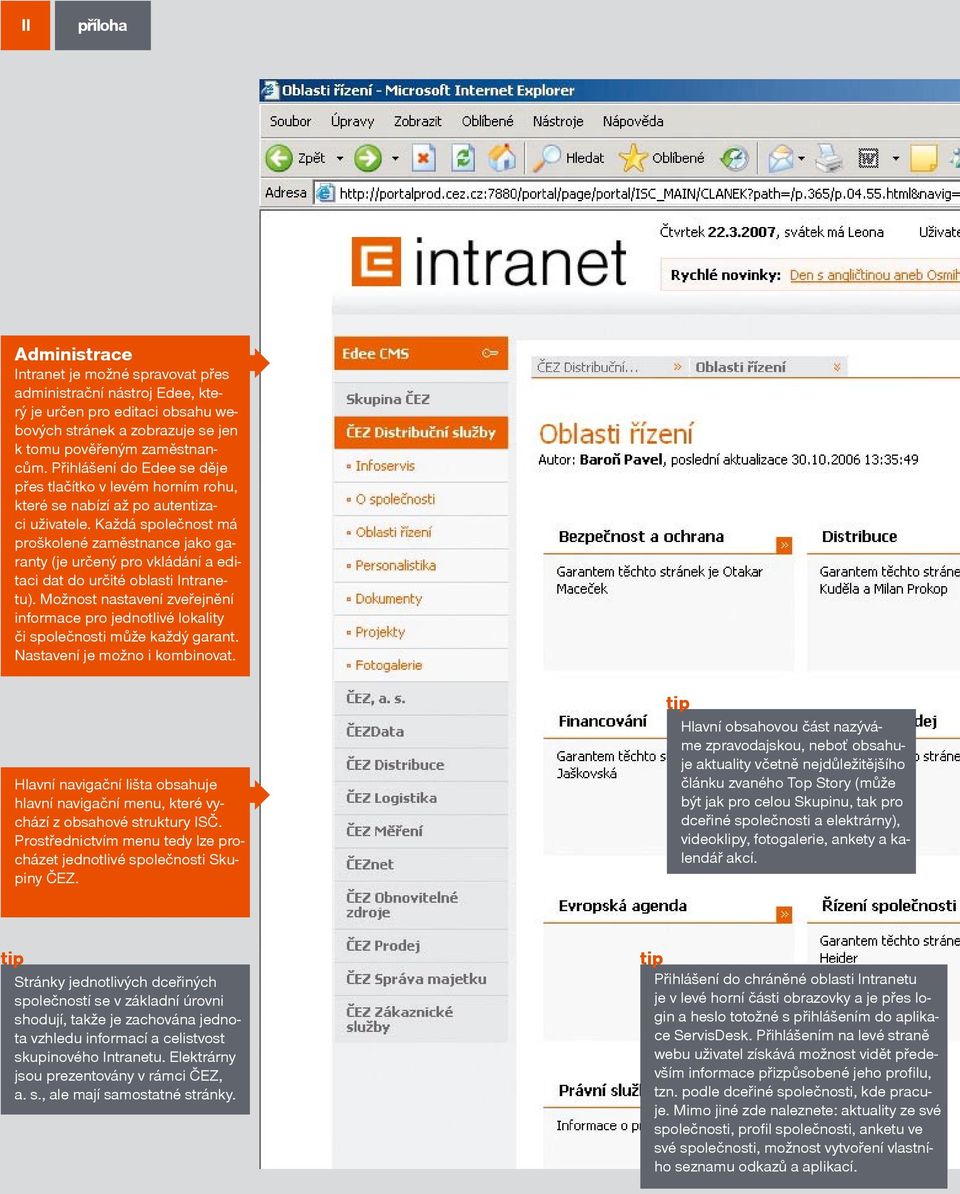Image resolution: width=960 pixels, height=1194 pixels.
Task: Expand Forward button history dropdown arrow
Action: (x=395, y=158)
